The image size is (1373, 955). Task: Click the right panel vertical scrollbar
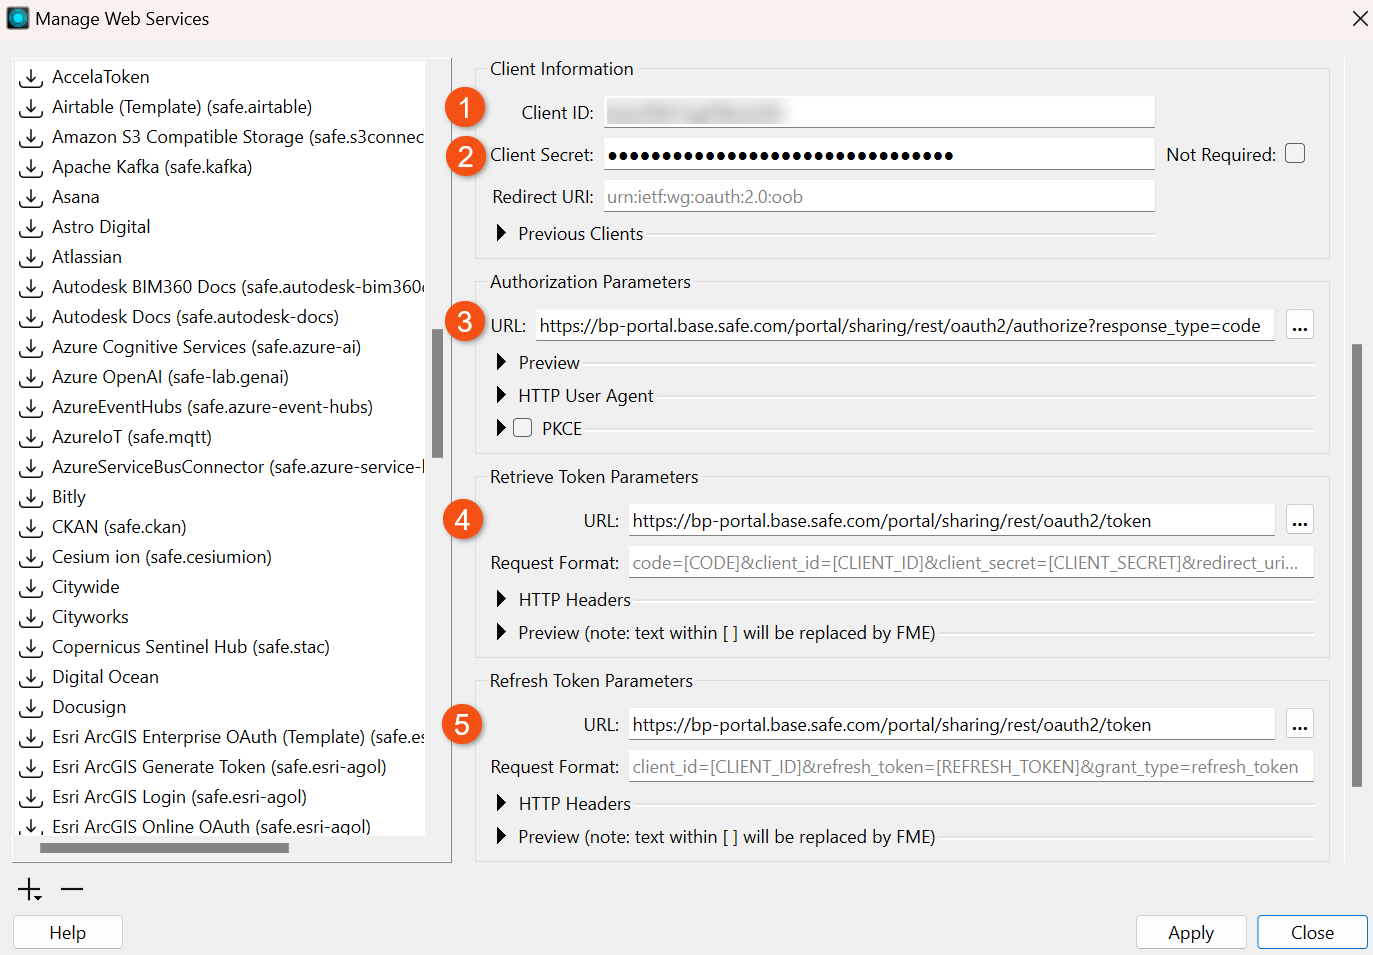[1357, 565]
